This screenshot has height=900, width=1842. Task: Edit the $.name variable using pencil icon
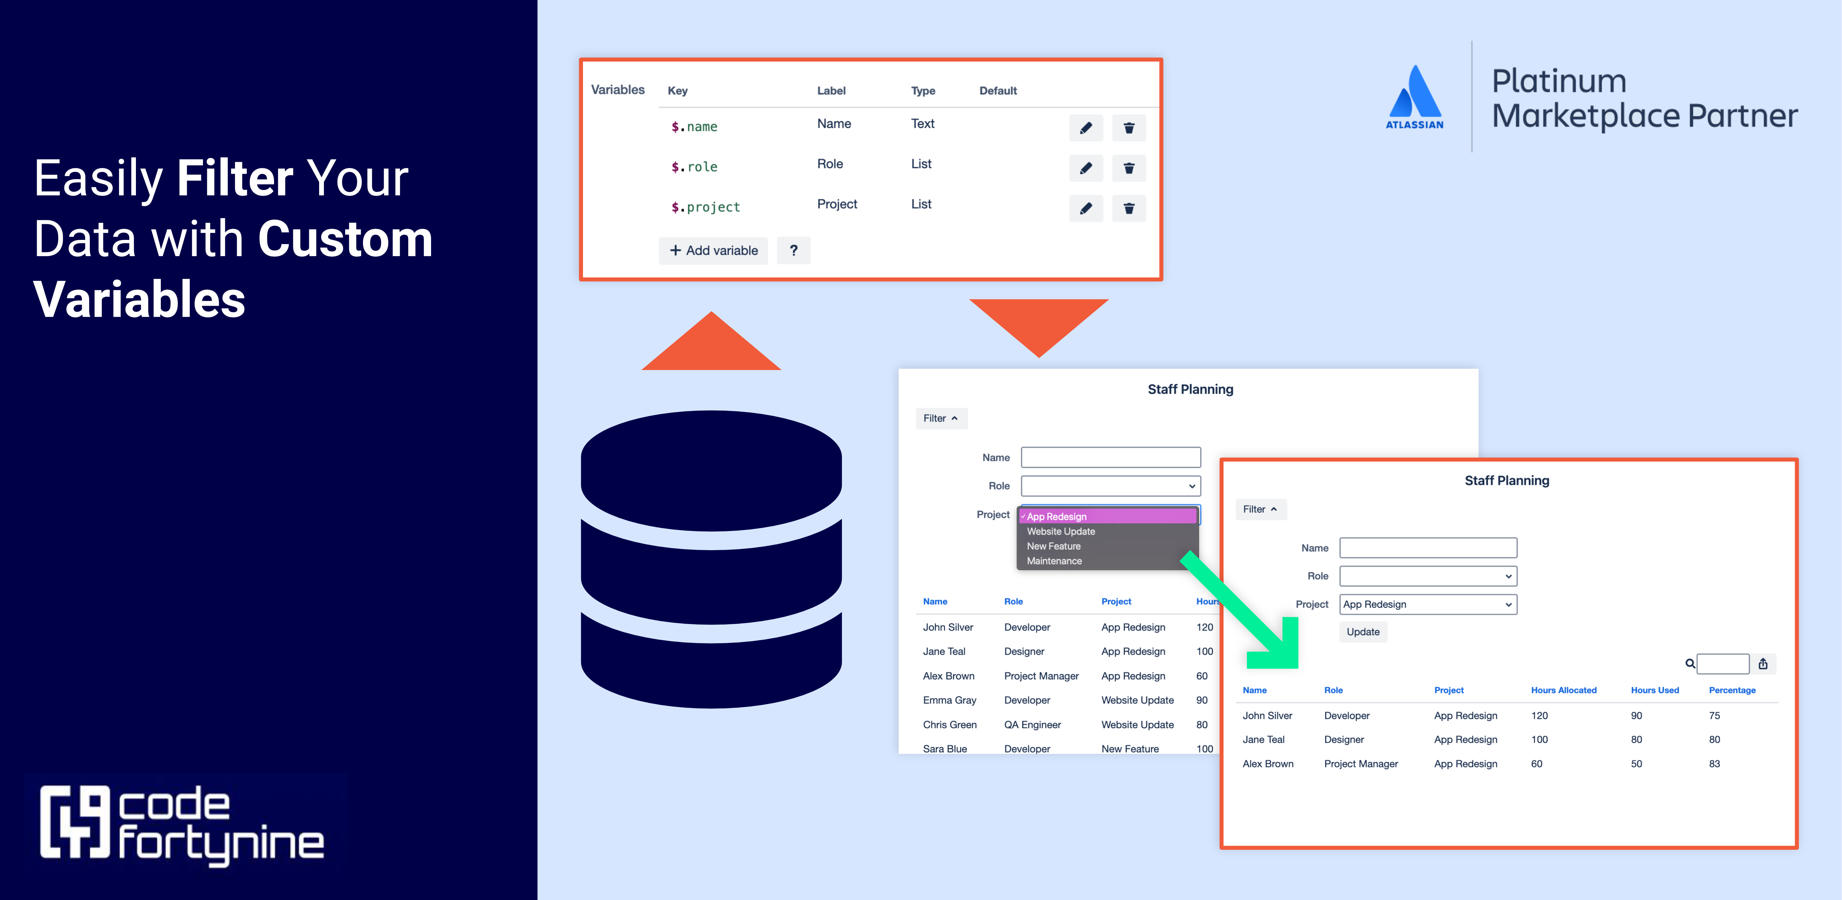click(1086, 128)
